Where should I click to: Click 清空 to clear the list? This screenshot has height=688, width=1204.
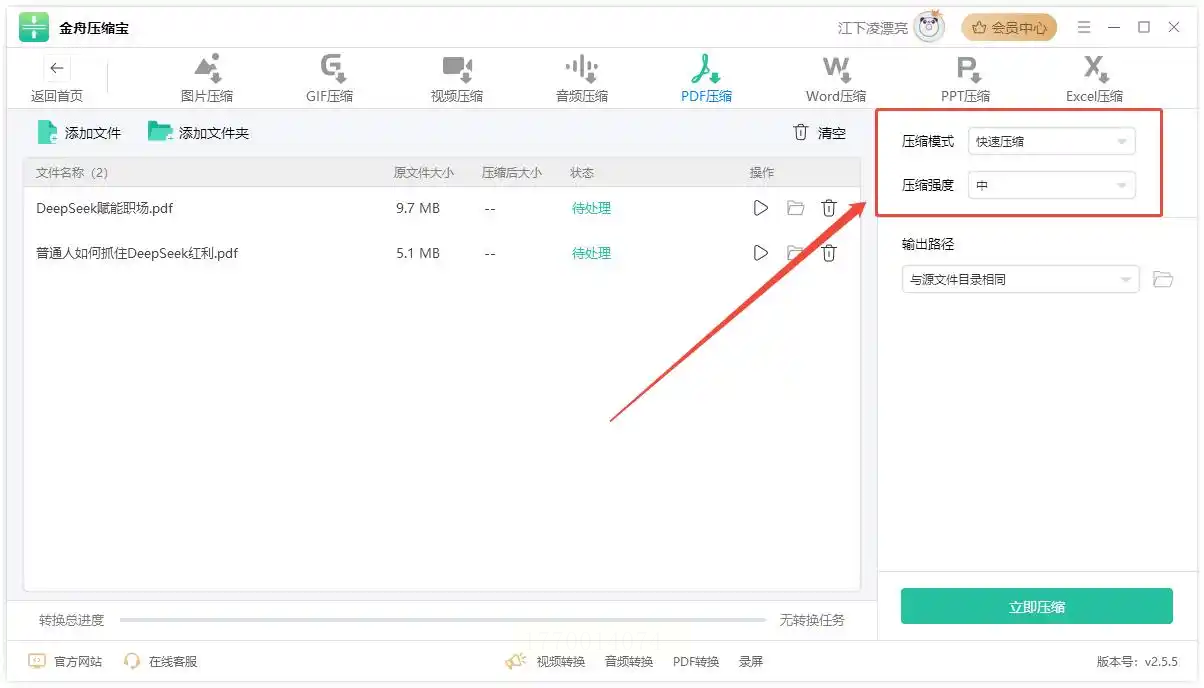click(x=819, y=132)
